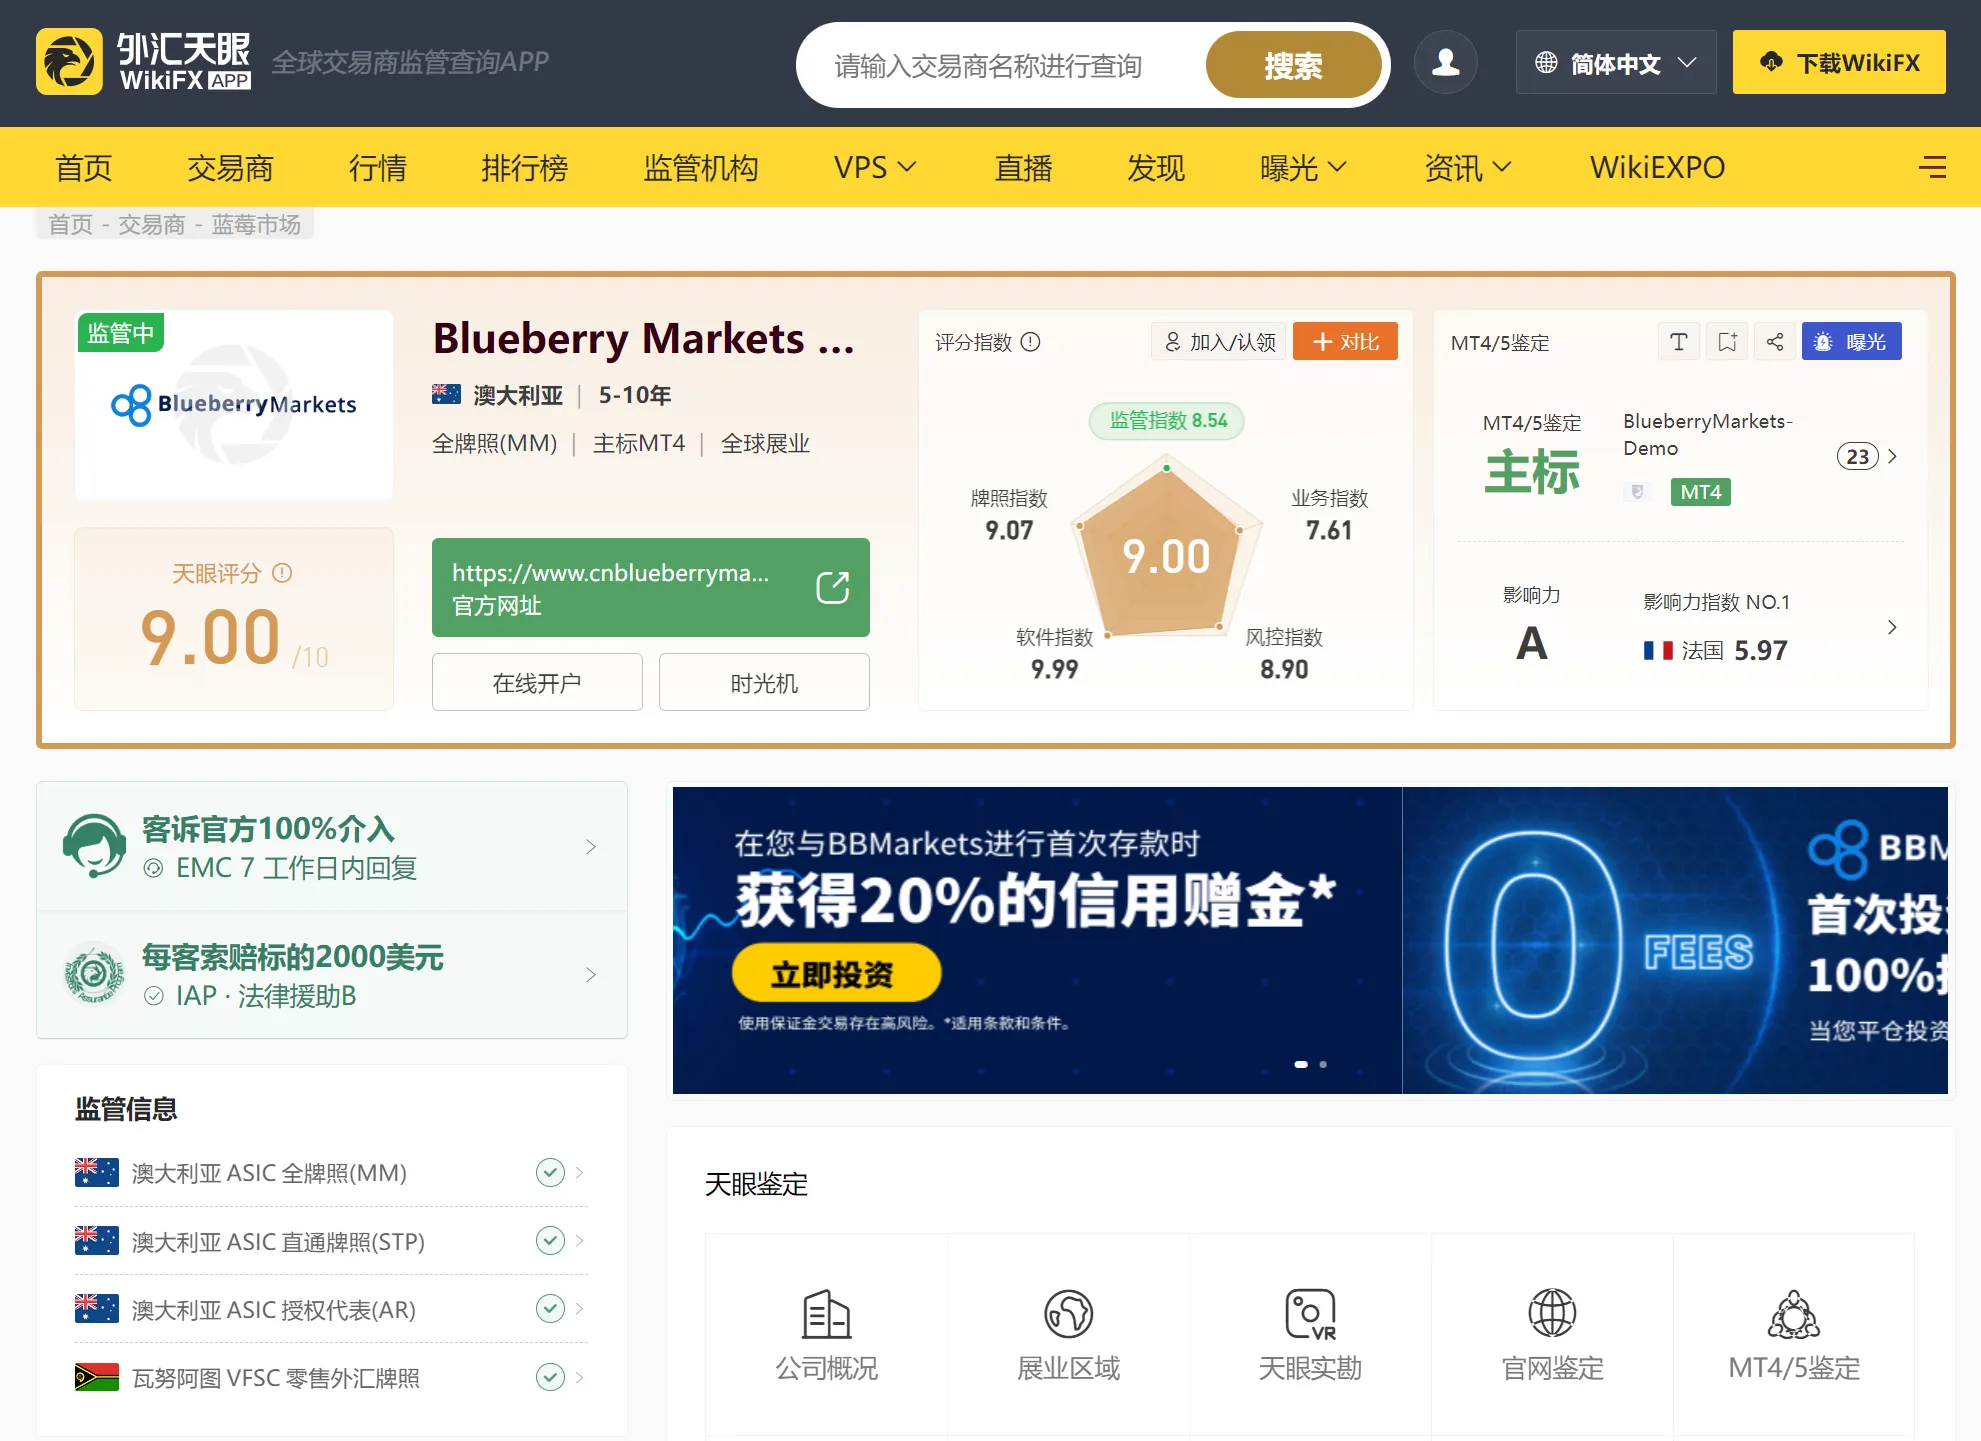The height and width of the screenshot is (1441, 1981).
Task: Click the France flag beside the influence index
Action: point(1658,650)
